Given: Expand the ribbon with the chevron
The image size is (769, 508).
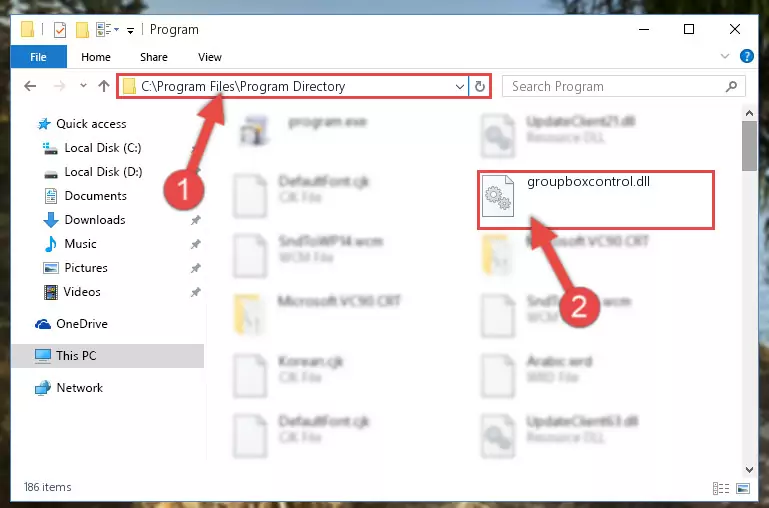Looking at the screenshot, I should point(725,56).
